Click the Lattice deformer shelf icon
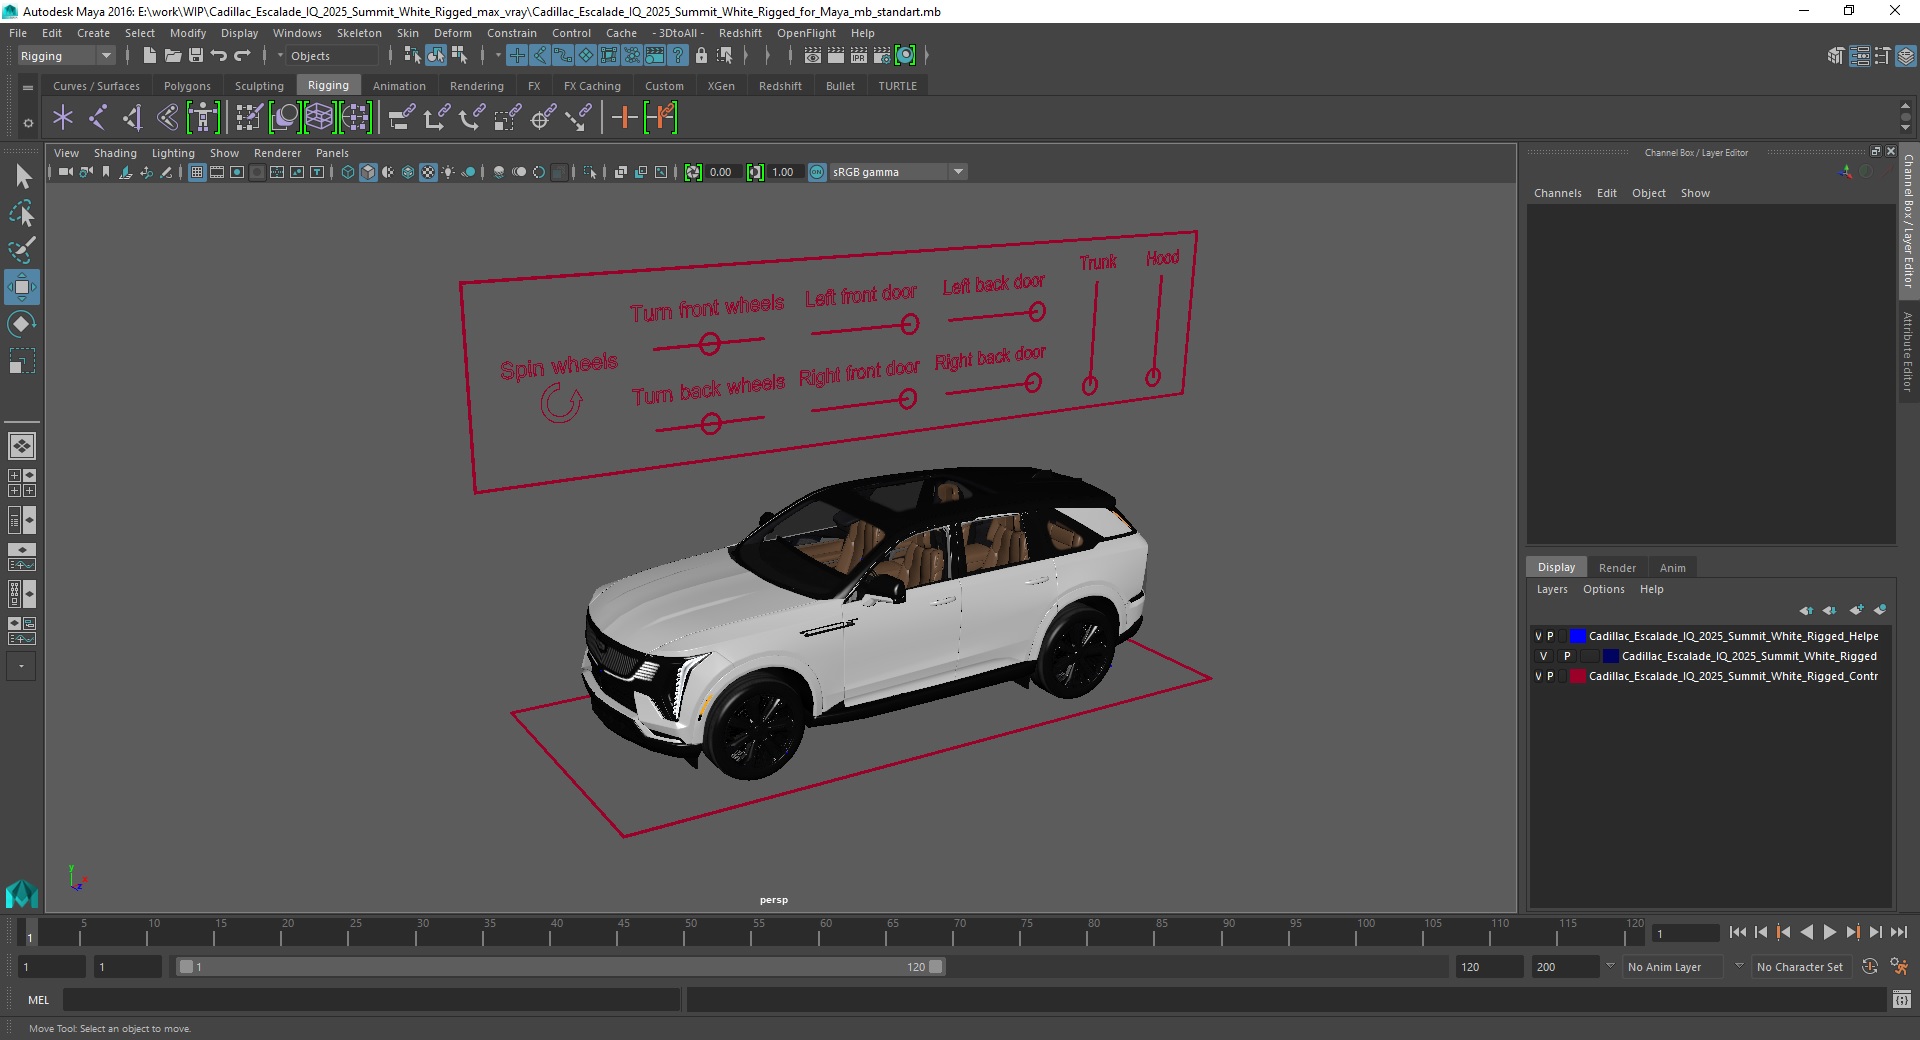 click(320, 118)
